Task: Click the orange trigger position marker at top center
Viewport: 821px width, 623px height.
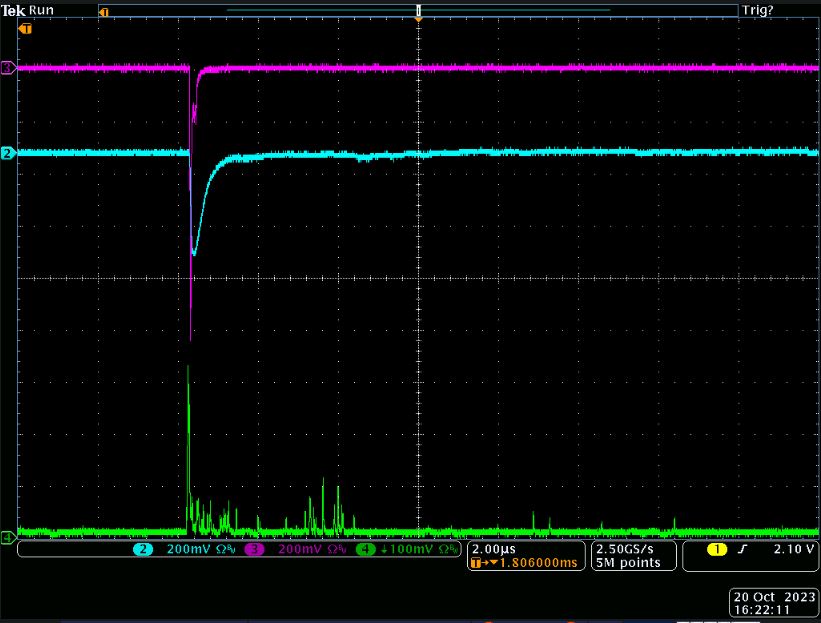Action: [x=418, y=19]
